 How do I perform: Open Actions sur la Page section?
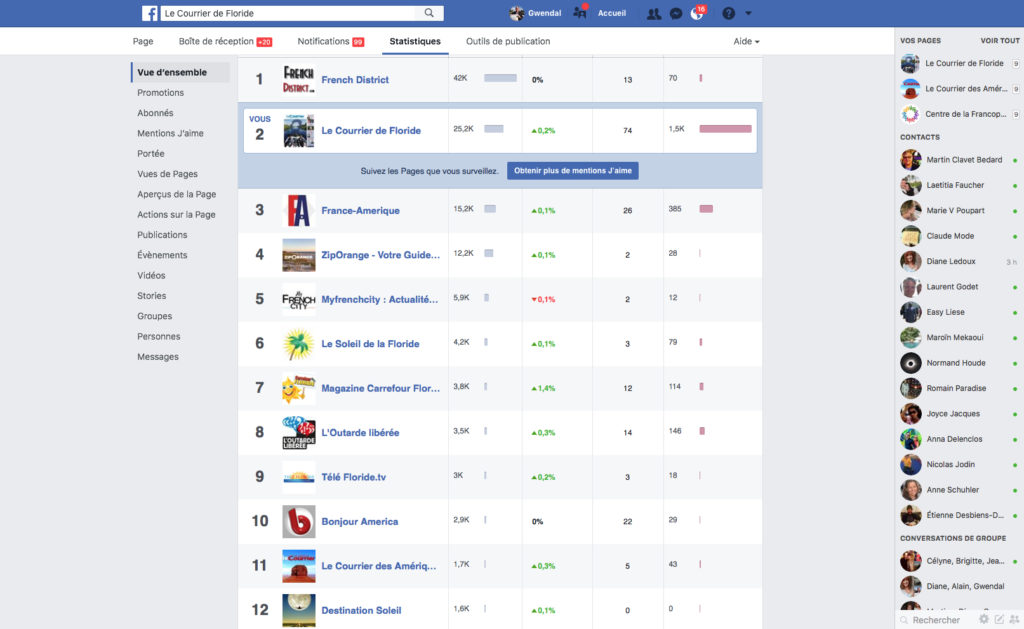pos(176,214)
